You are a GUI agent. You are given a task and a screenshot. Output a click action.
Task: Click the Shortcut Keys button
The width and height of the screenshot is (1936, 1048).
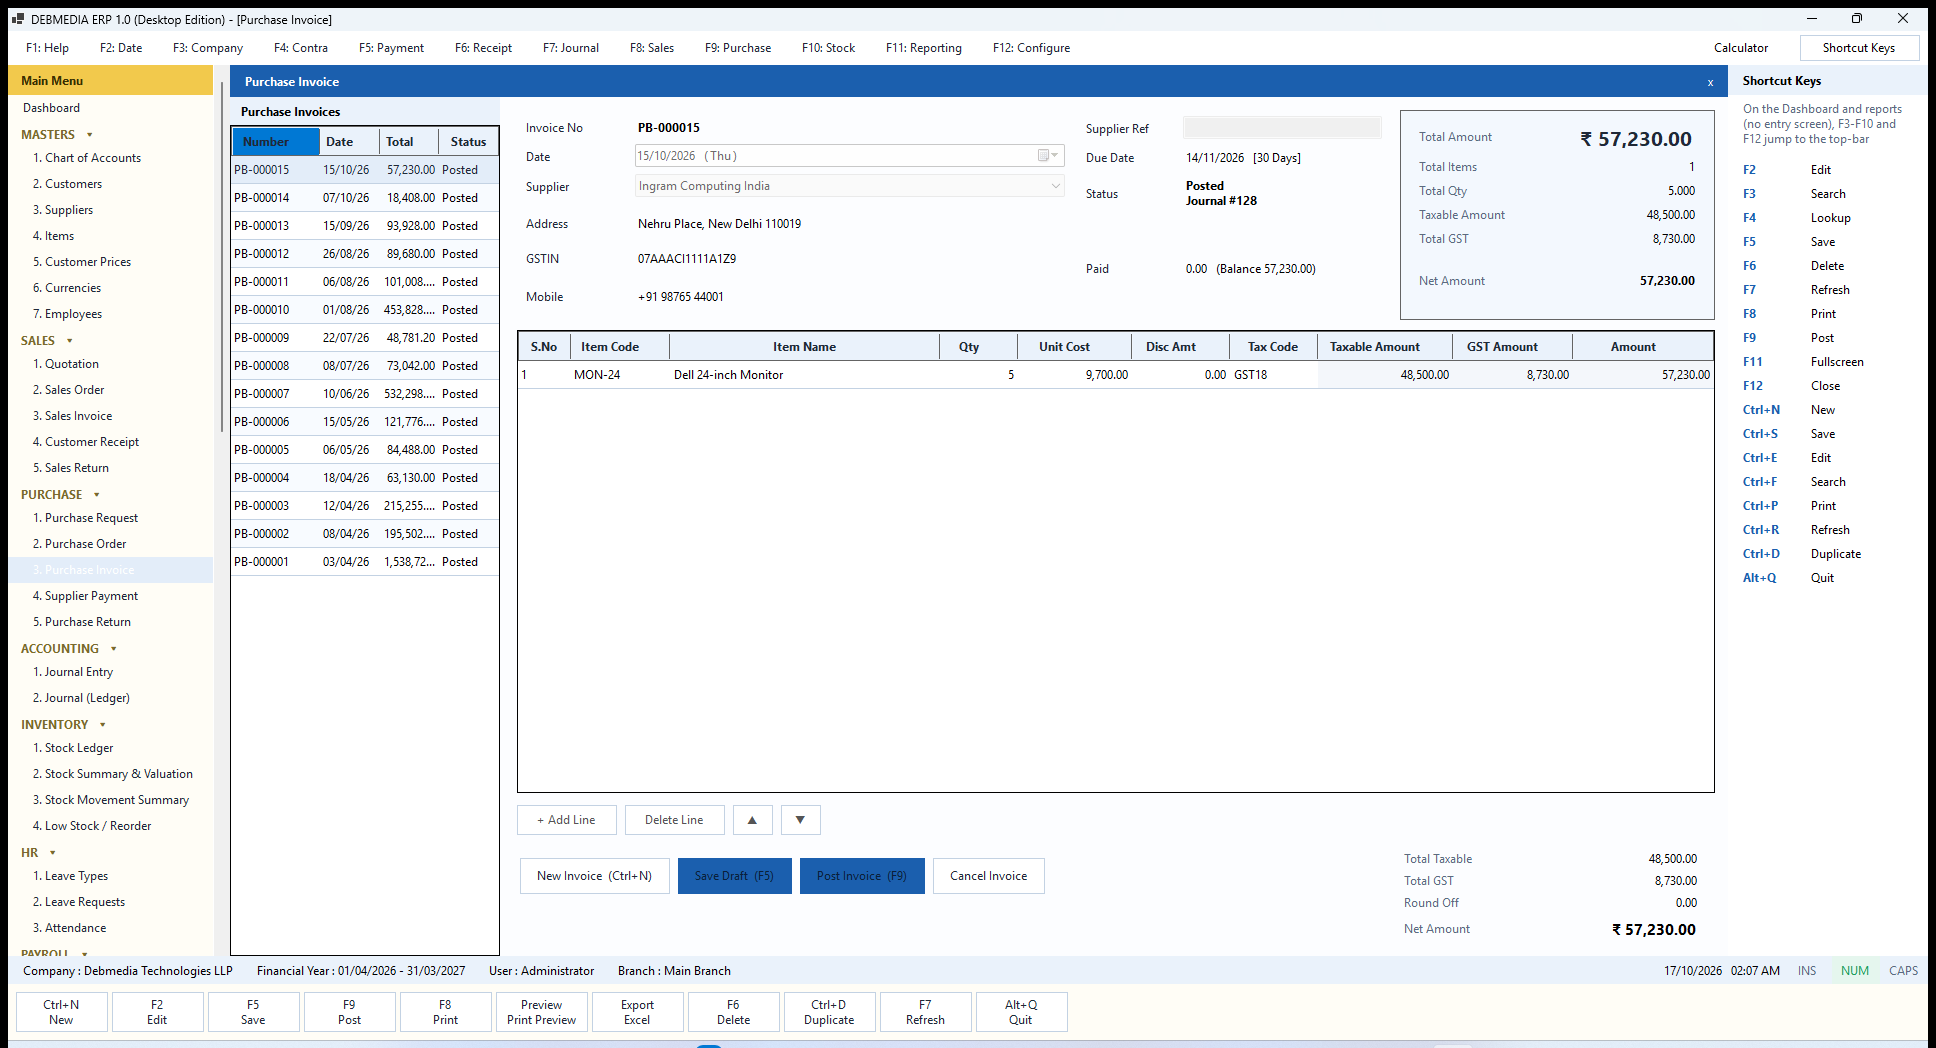(x=1859, y=48)
